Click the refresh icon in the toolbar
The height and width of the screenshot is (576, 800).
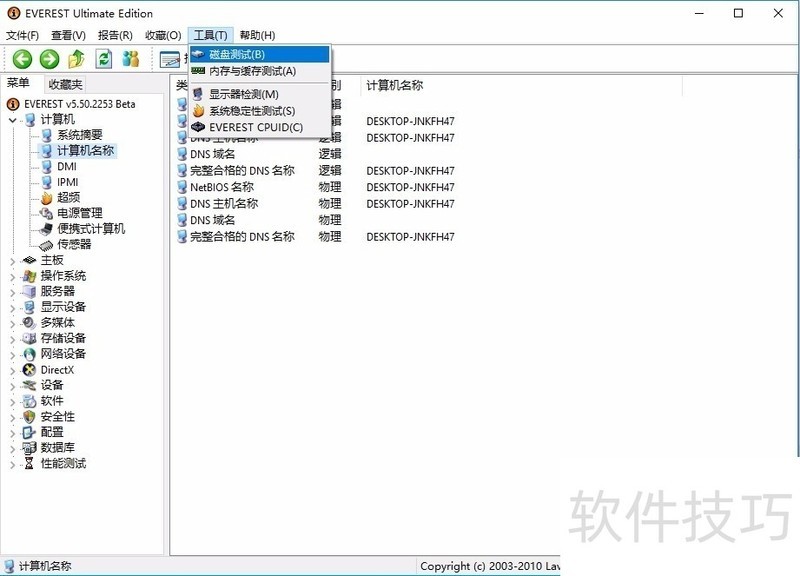[x=103, y=58]
